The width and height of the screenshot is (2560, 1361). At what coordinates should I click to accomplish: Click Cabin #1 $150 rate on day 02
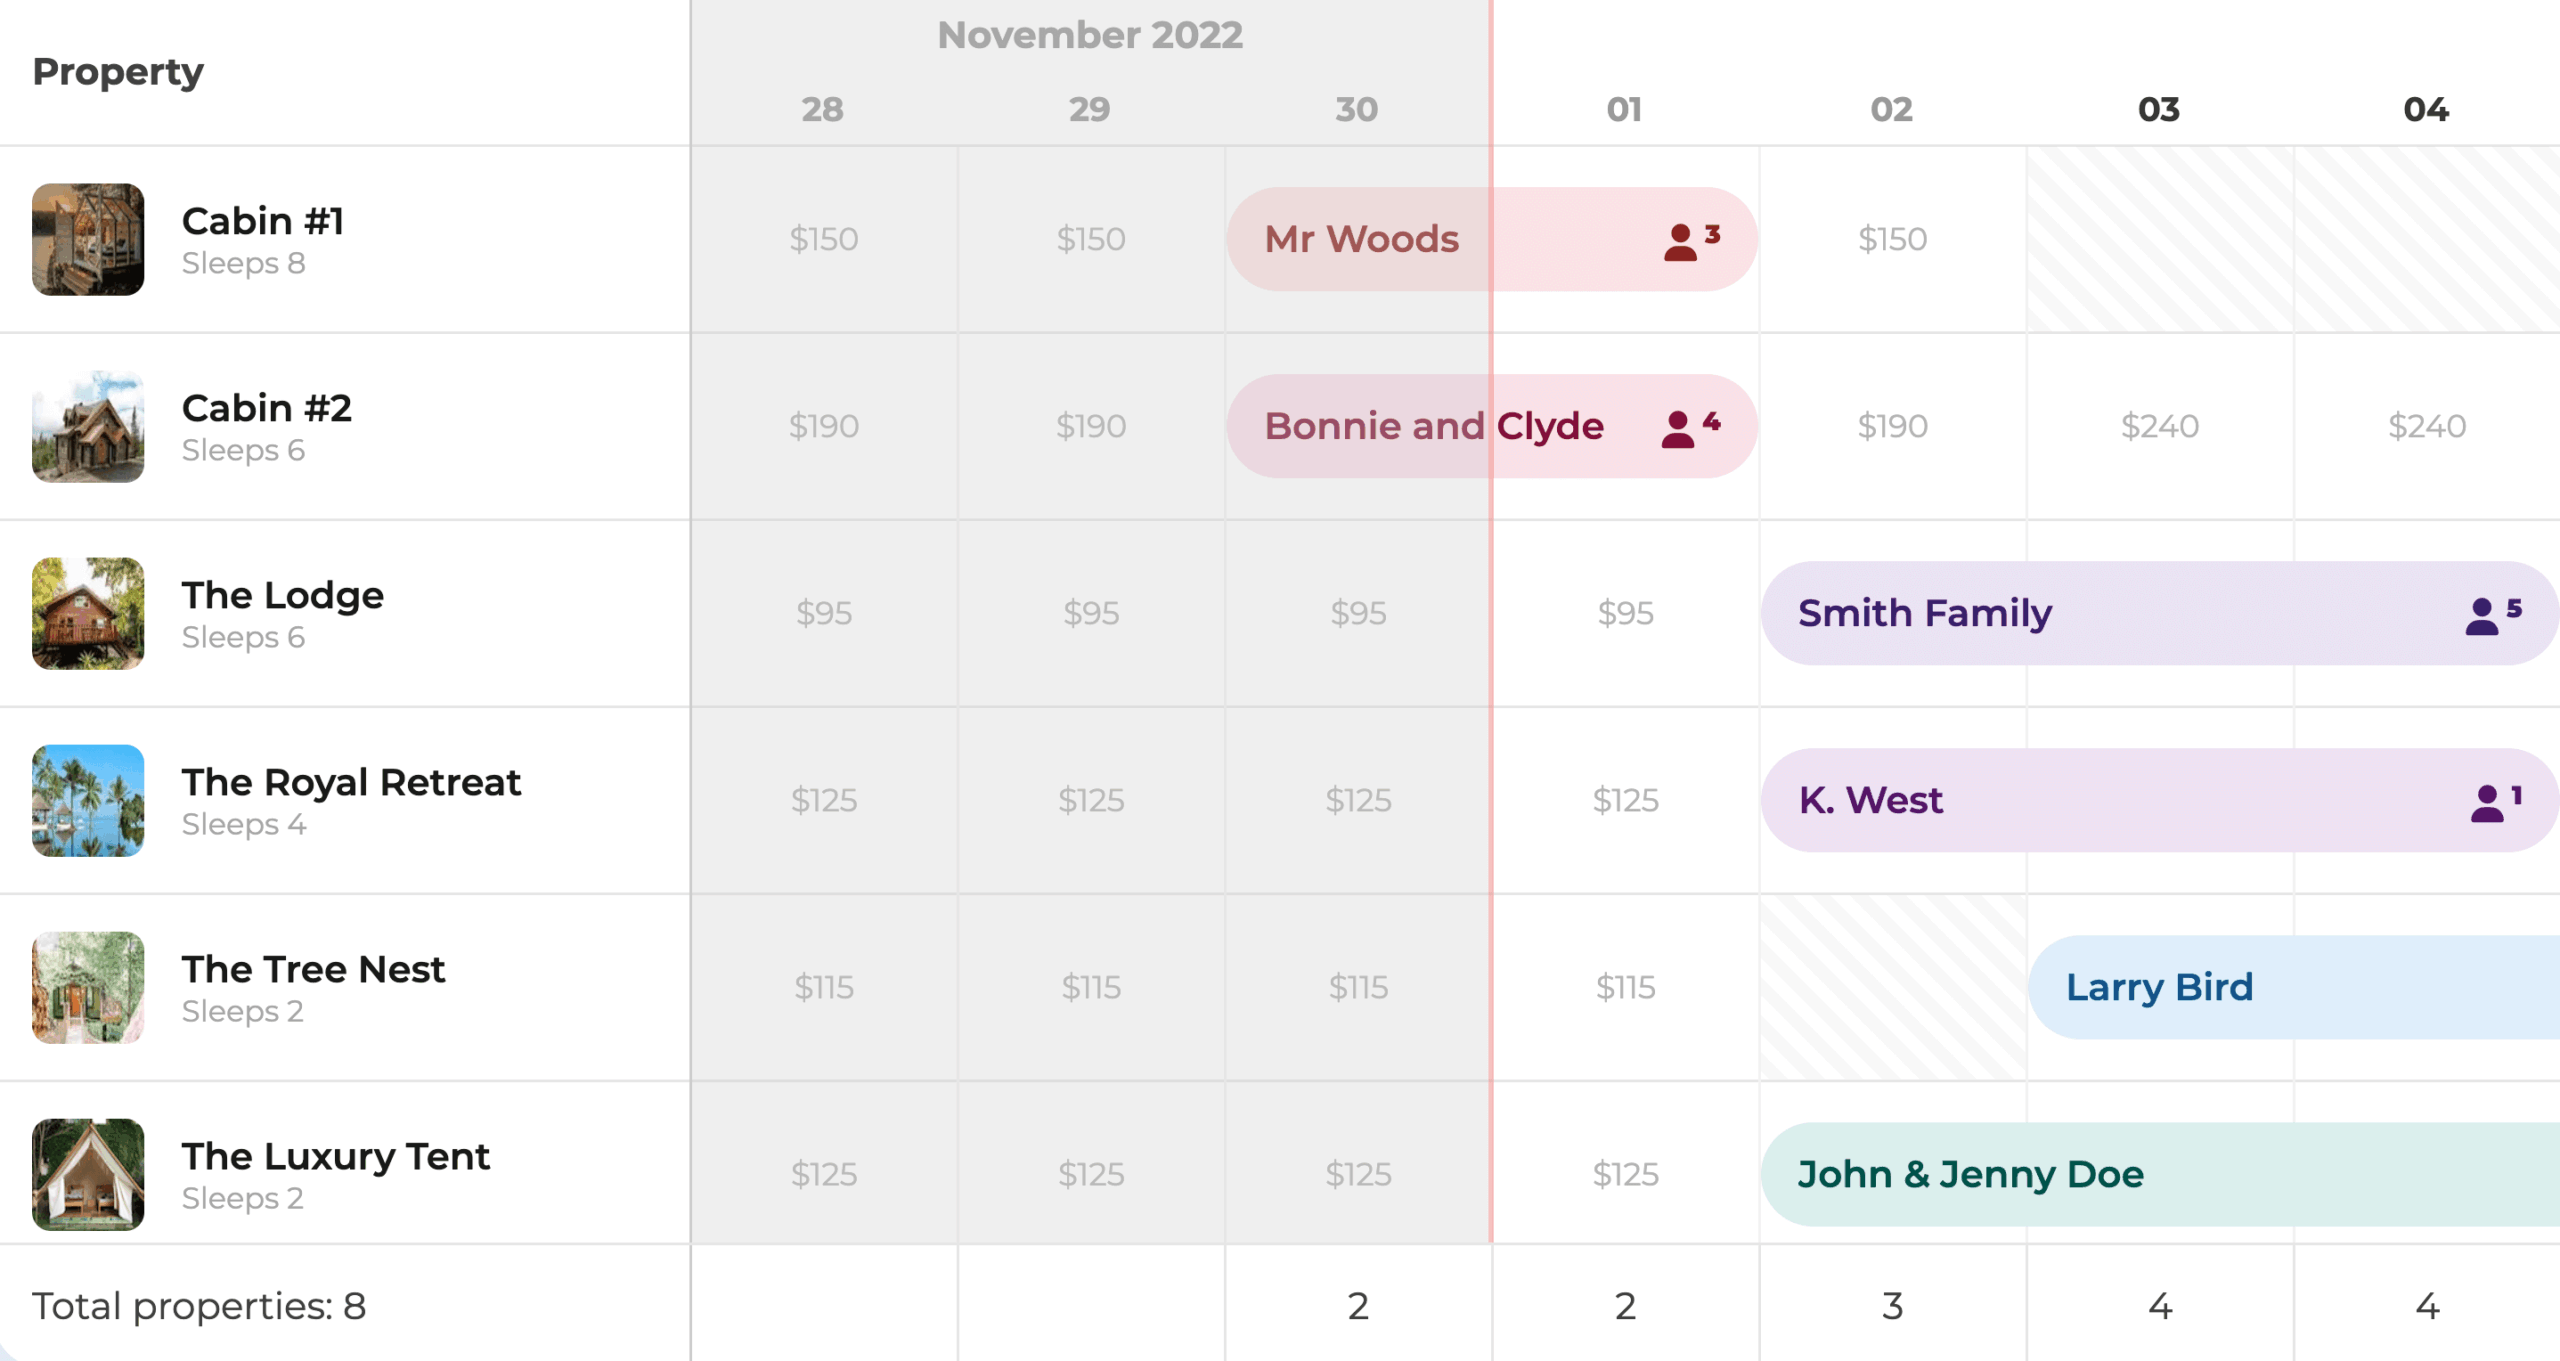1892,239
